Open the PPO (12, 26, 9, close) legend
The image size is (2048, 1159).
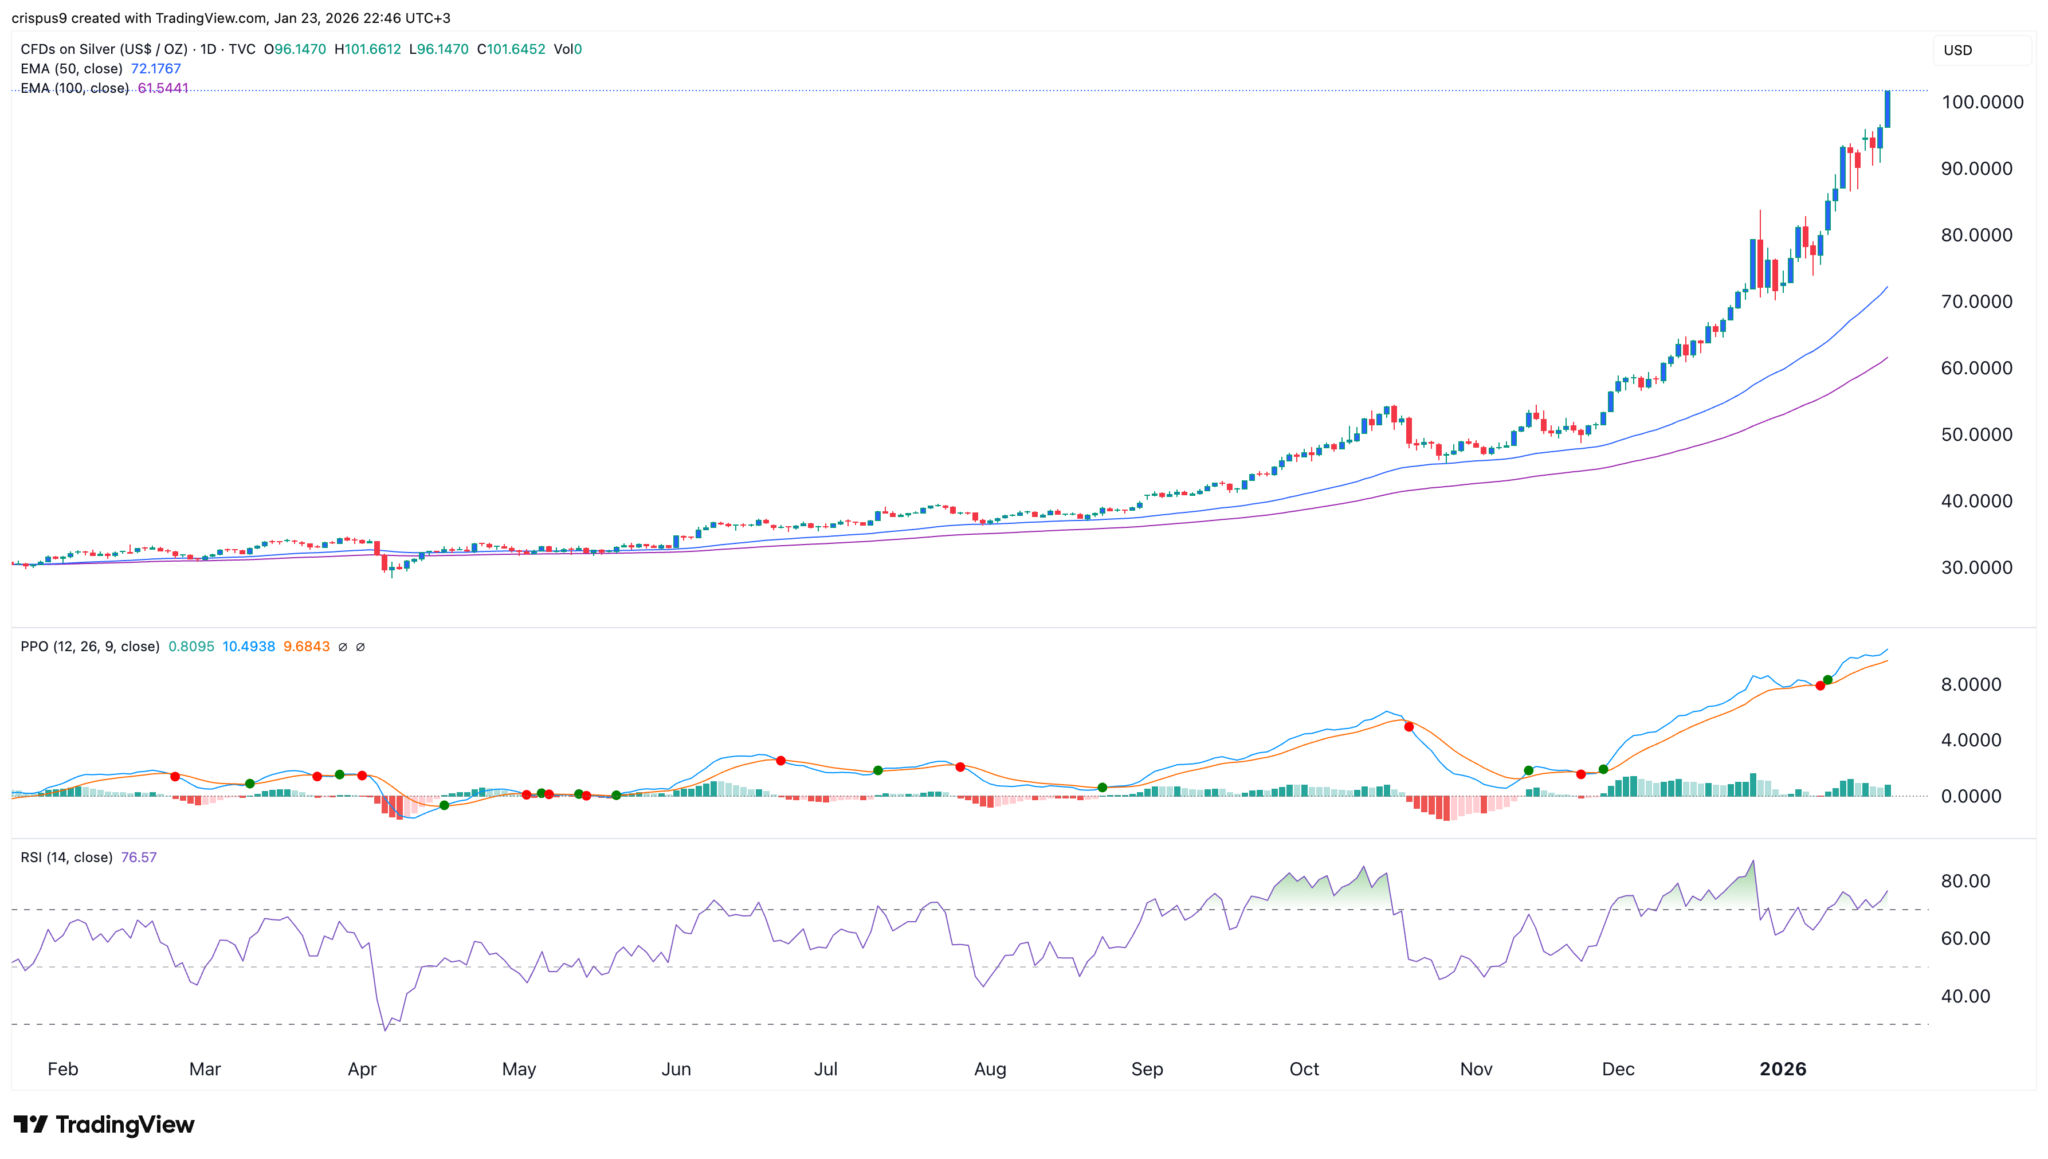[90, 647]
